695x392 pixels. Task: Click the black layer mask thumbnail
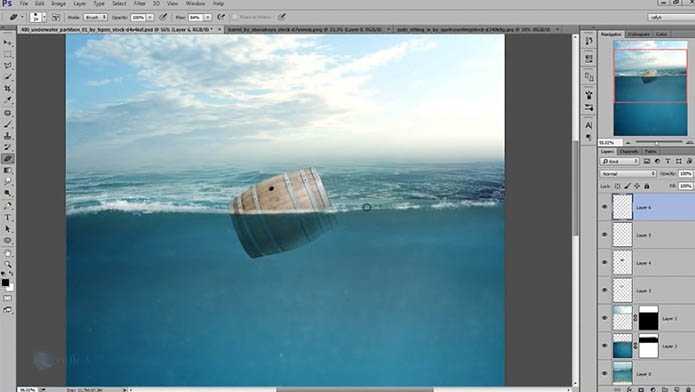click(648, 318)
